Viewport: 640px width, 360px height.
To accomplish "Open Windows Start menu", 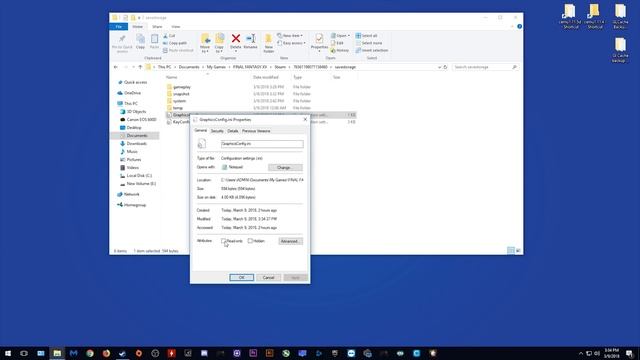I will 8,353.
